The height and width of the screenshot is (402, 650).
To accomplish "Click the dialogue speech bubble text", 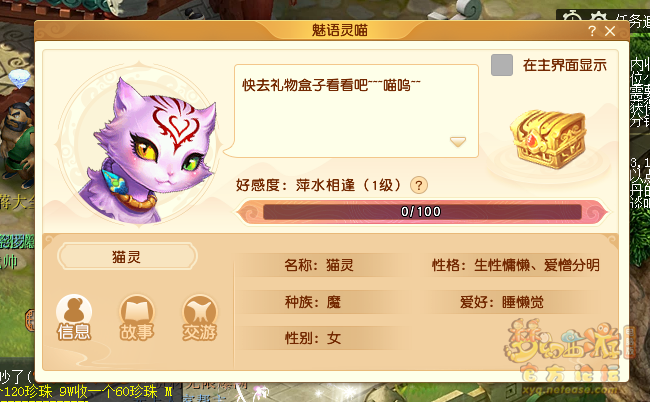I will (x=331, y=85).
